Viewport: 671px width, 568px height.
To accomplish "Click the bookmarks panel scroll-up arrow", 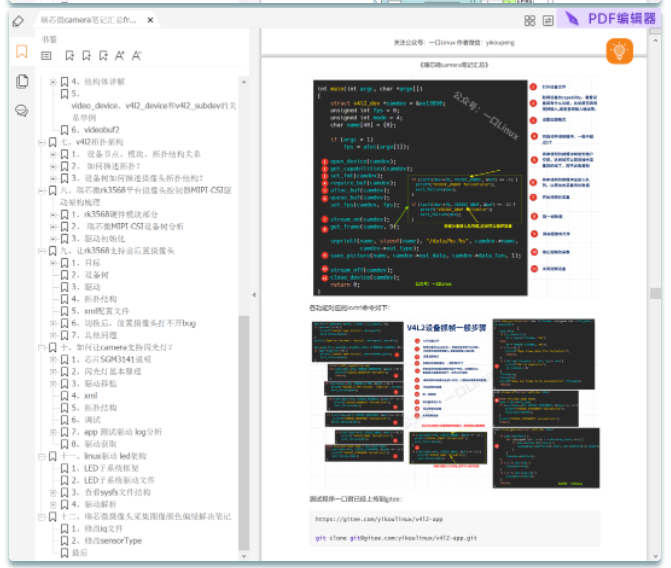I will 244,82.
